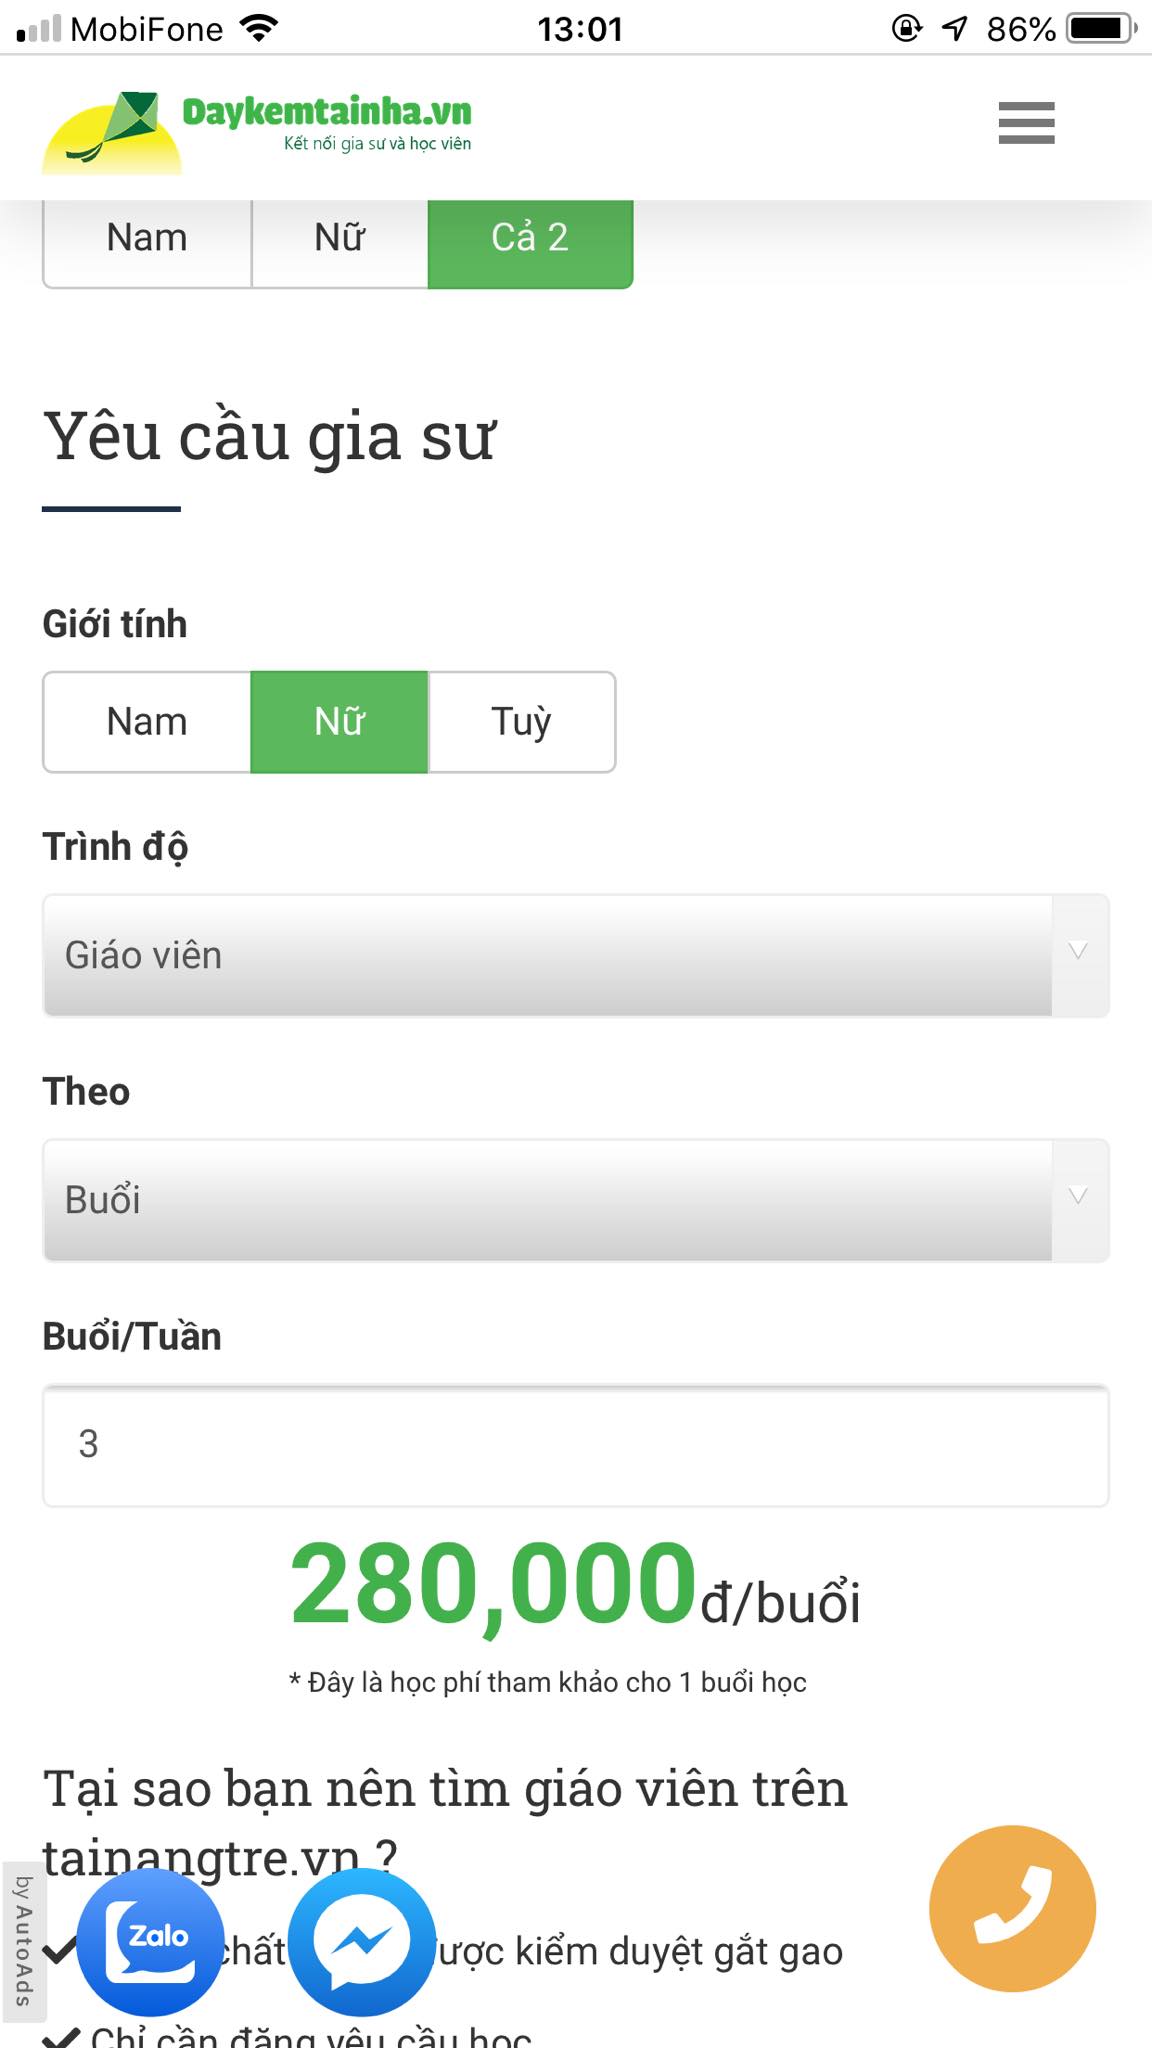Choose the green Cả 2 option
Image resolution: width=1152 pixels, height=2048 pixels.
coord(530,240)
